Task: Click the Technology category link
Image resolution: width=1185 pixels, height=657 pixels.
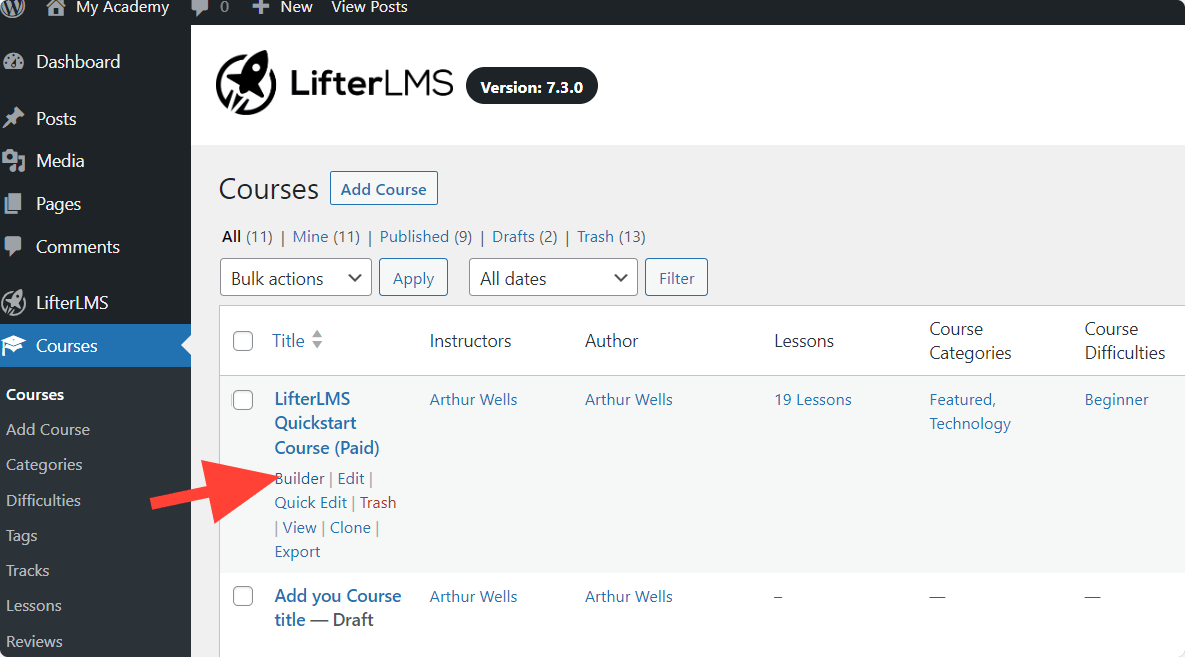Action: (x=970, y=424)
